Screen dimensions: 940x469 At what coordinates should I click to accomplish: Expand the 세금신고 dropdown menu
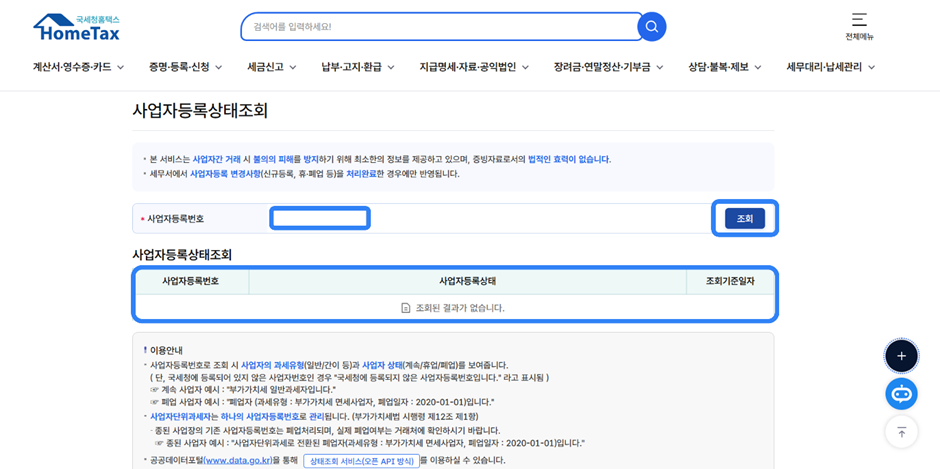pos(271,67)
